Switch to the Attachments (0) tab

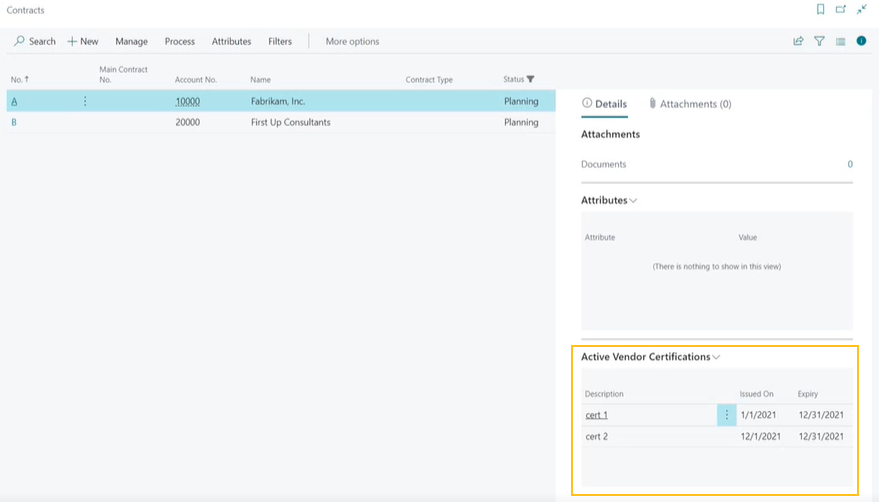coord(690,104)
